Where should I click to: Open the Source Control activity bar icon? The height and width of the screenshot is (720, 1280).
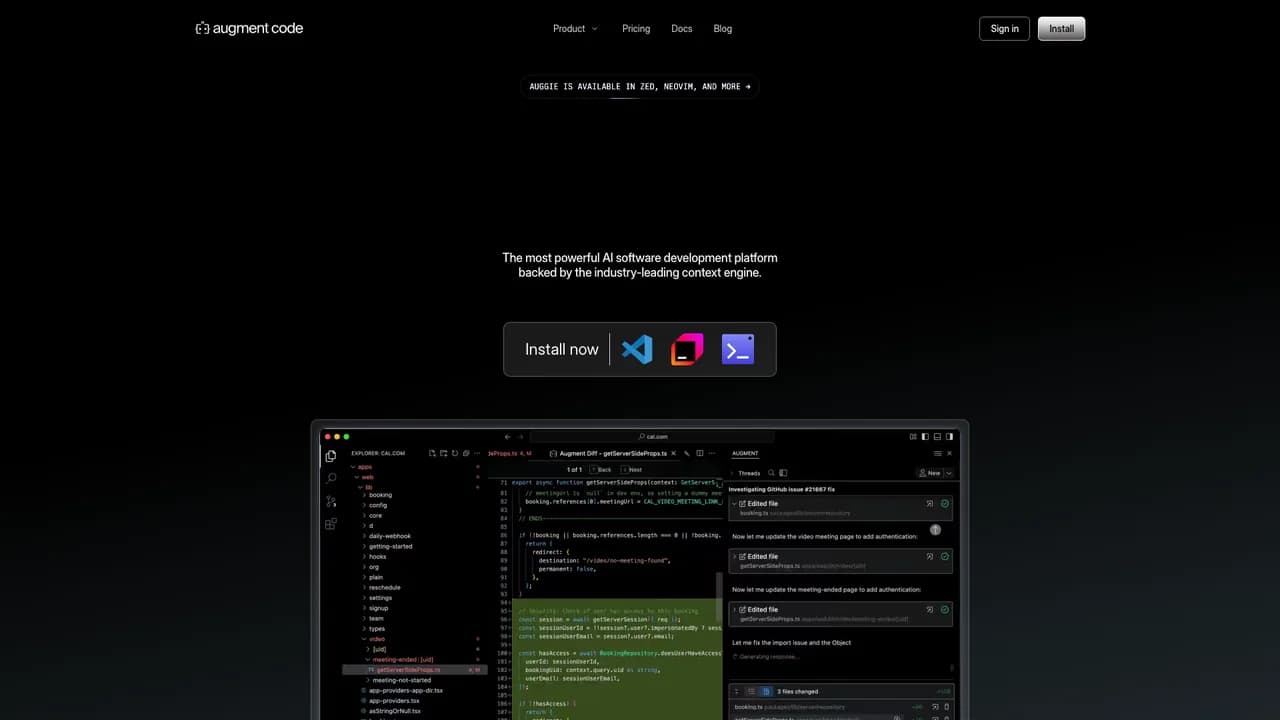pos(331,501)
